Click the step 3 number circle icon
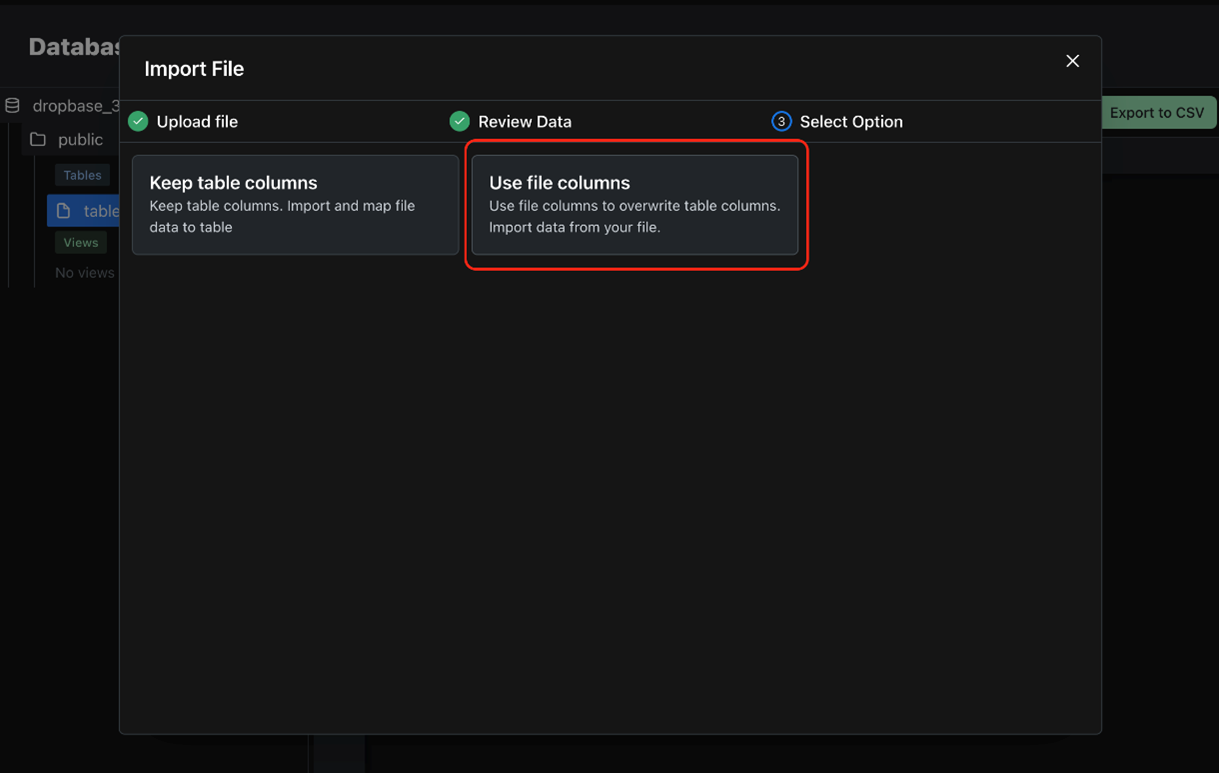Viewport: 1219px width, 773px height. (781, 121)
